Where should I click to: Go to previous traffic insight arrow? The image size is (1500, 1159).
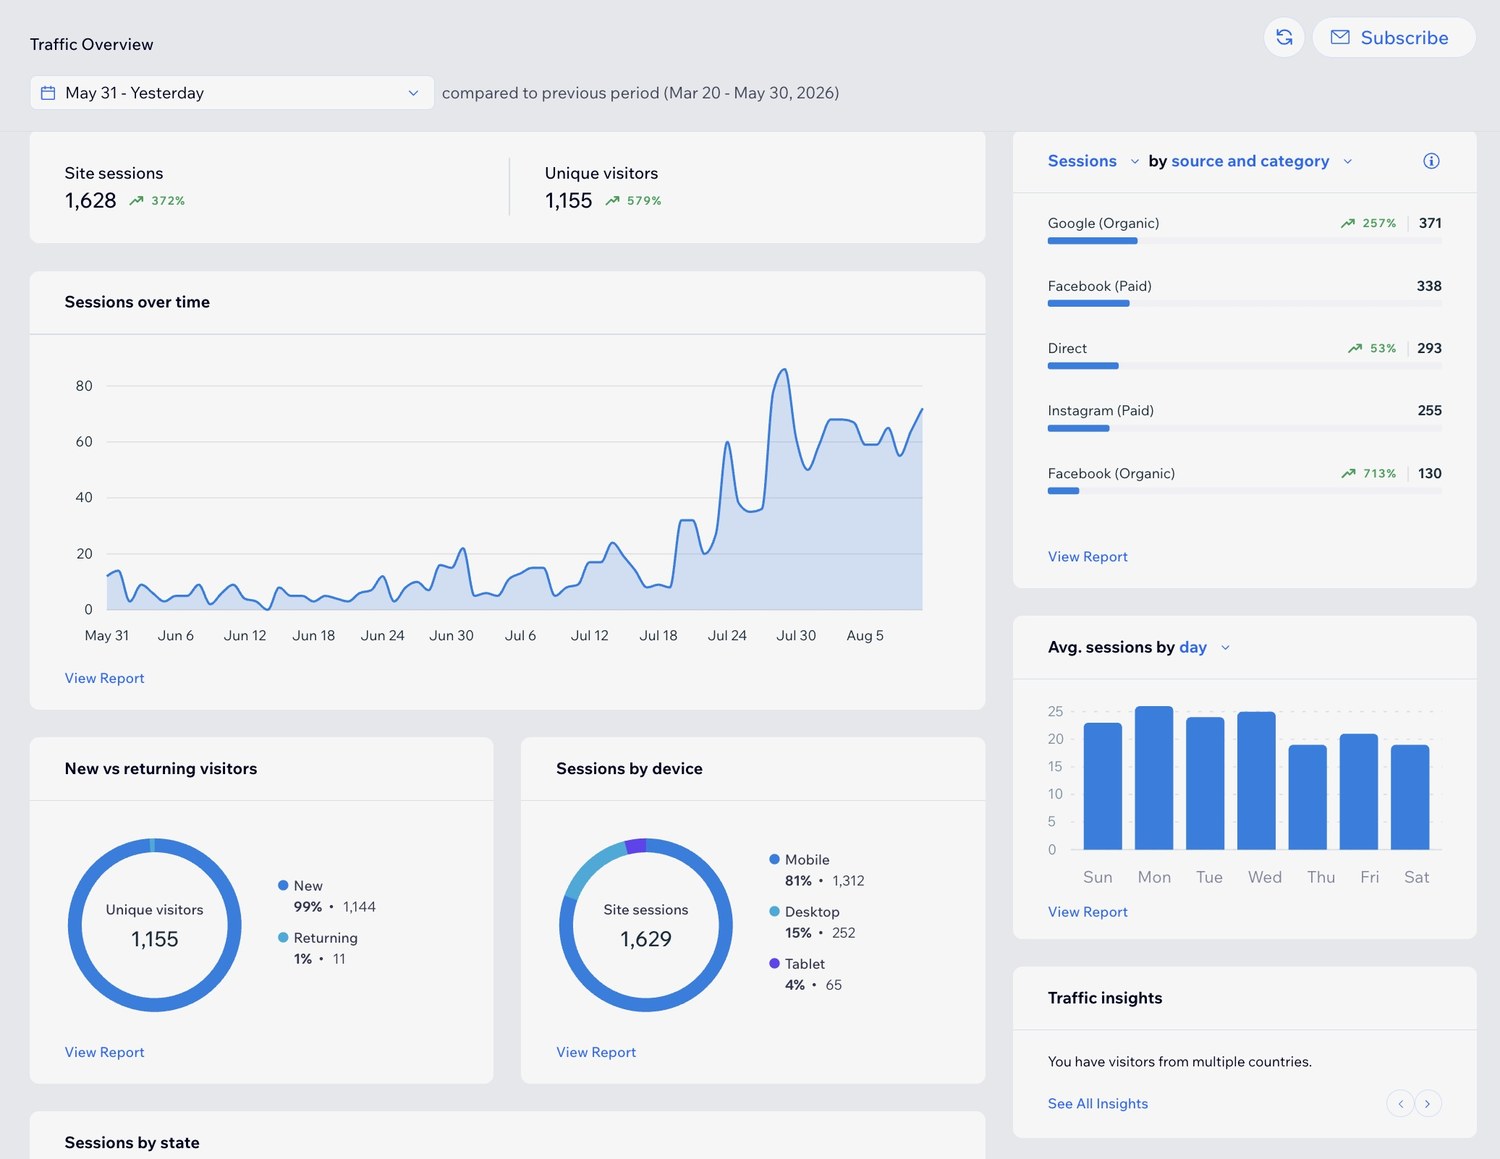click(x=1400, y=1104)
